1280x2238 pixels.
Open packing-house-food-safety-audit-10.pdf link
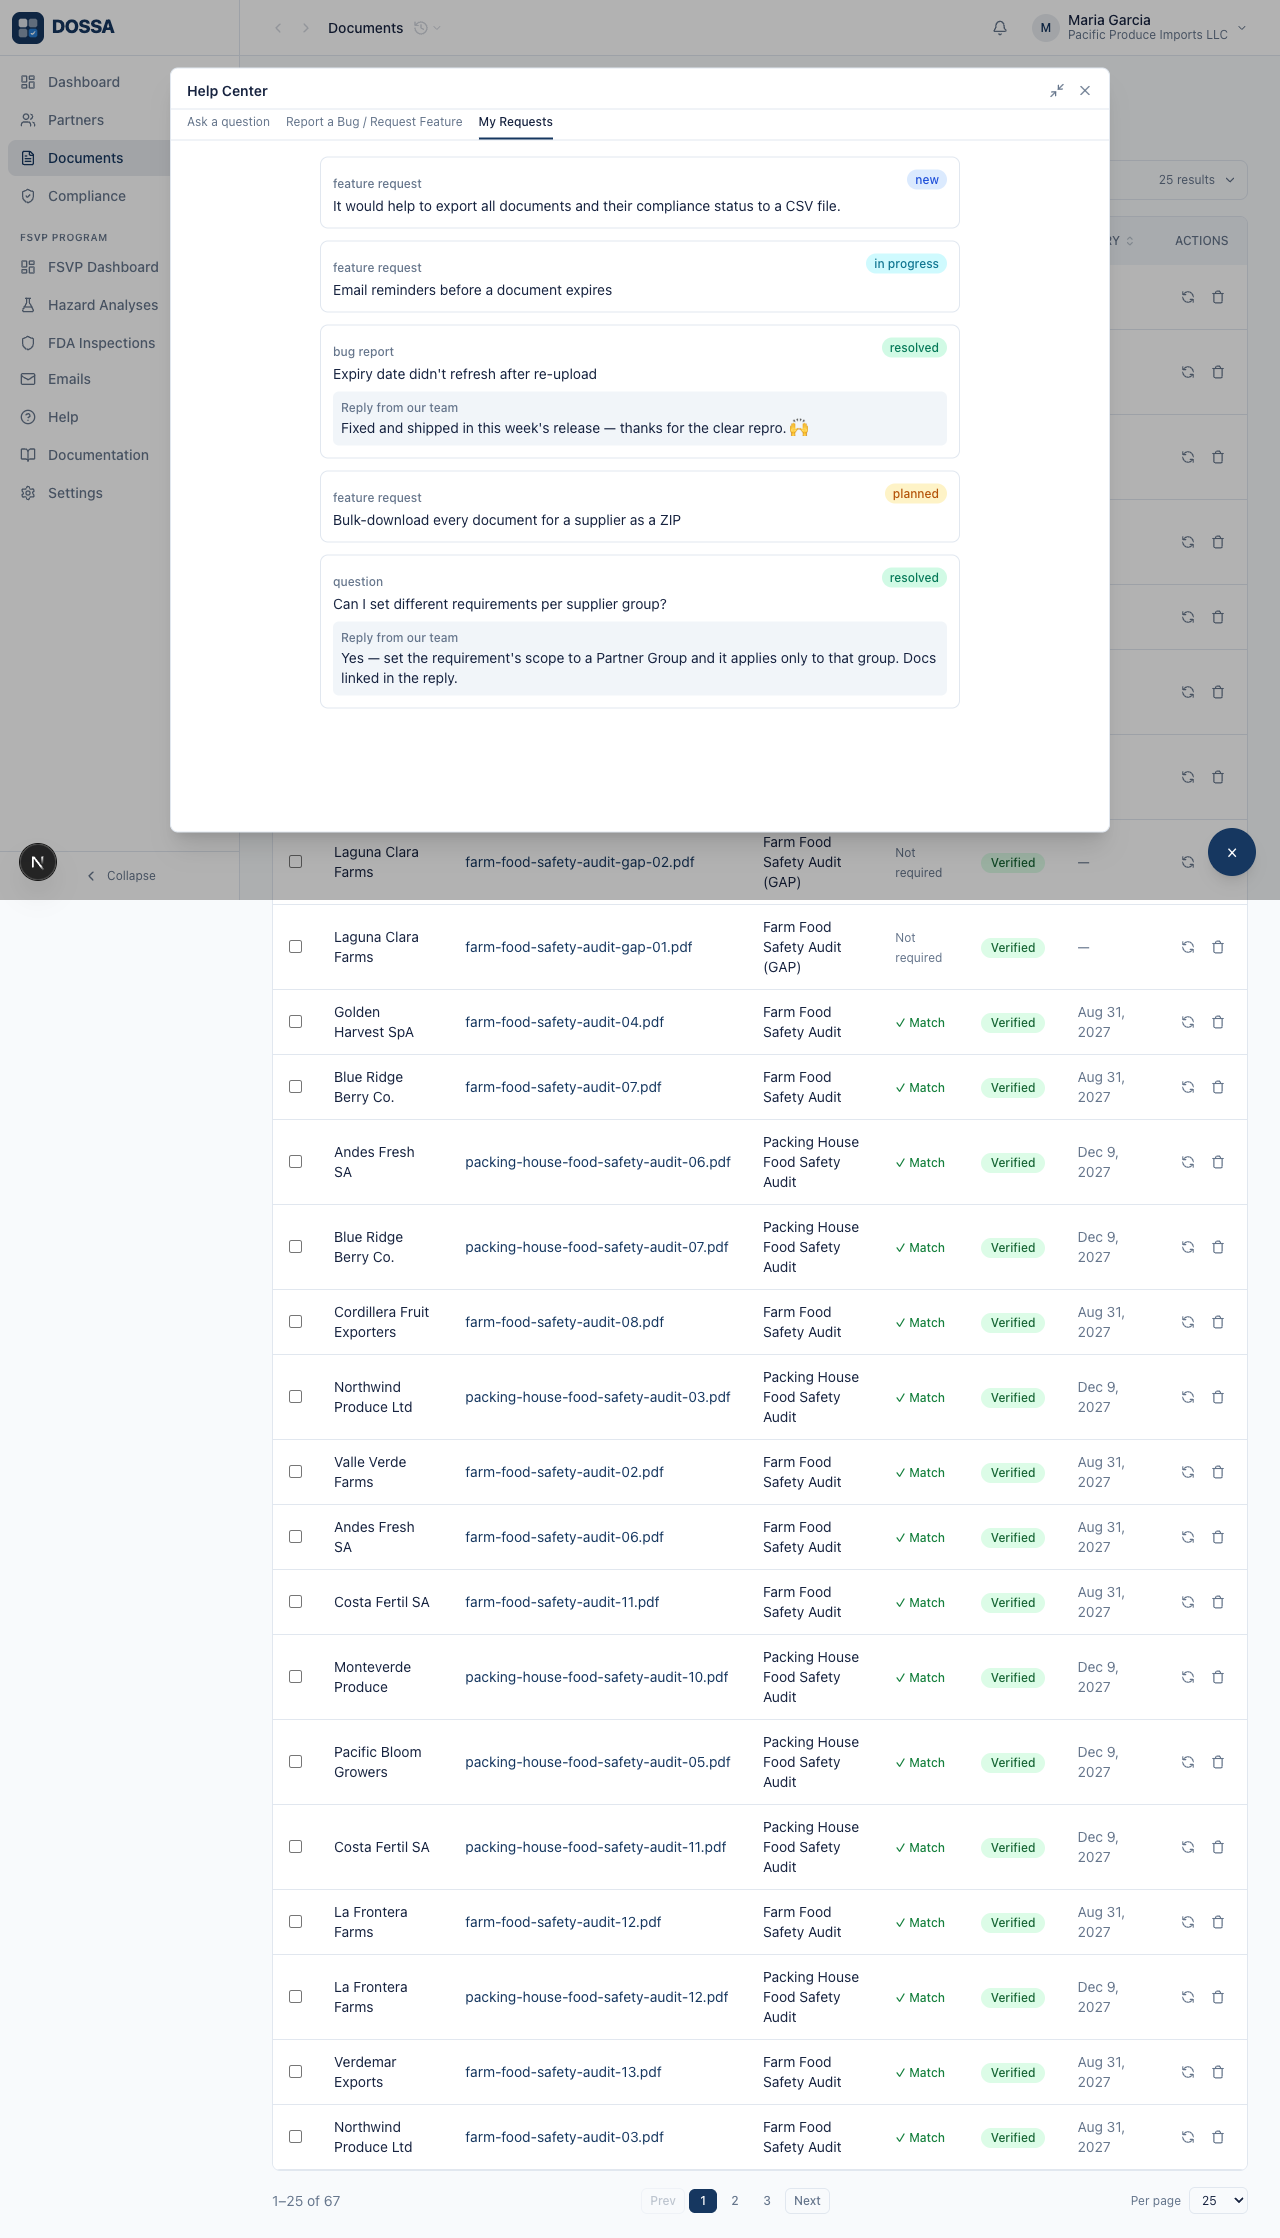pos(597,1677)
